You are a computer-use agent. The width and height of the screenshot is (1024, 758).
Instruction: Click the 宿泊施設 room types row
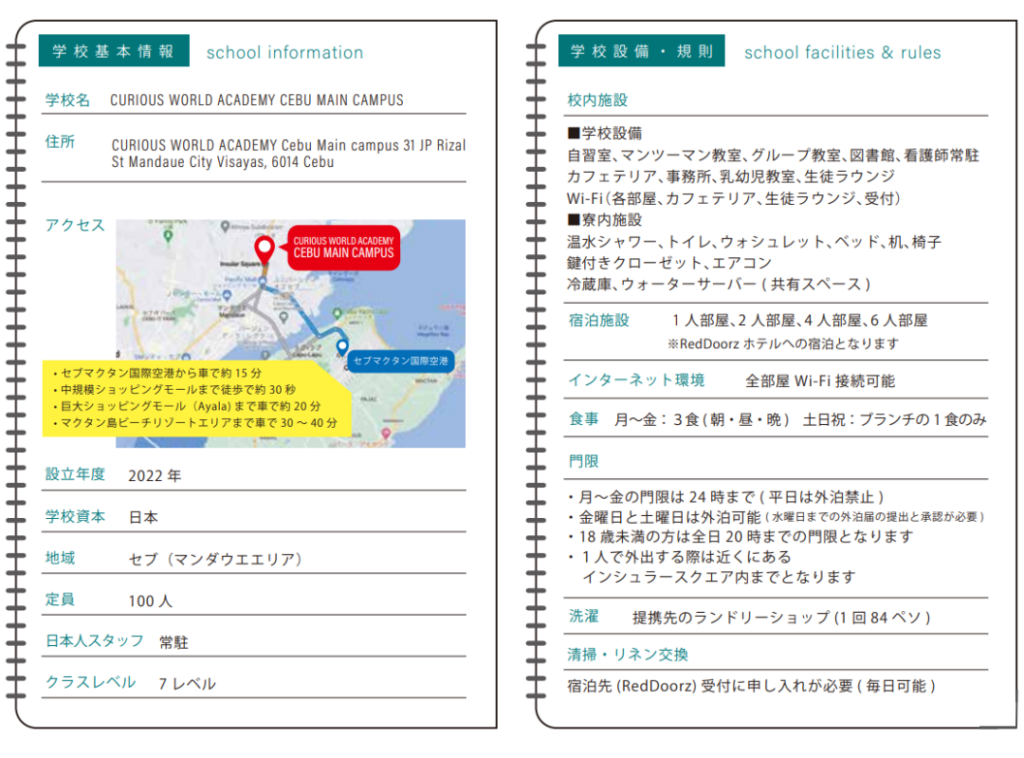pos(799,321)
